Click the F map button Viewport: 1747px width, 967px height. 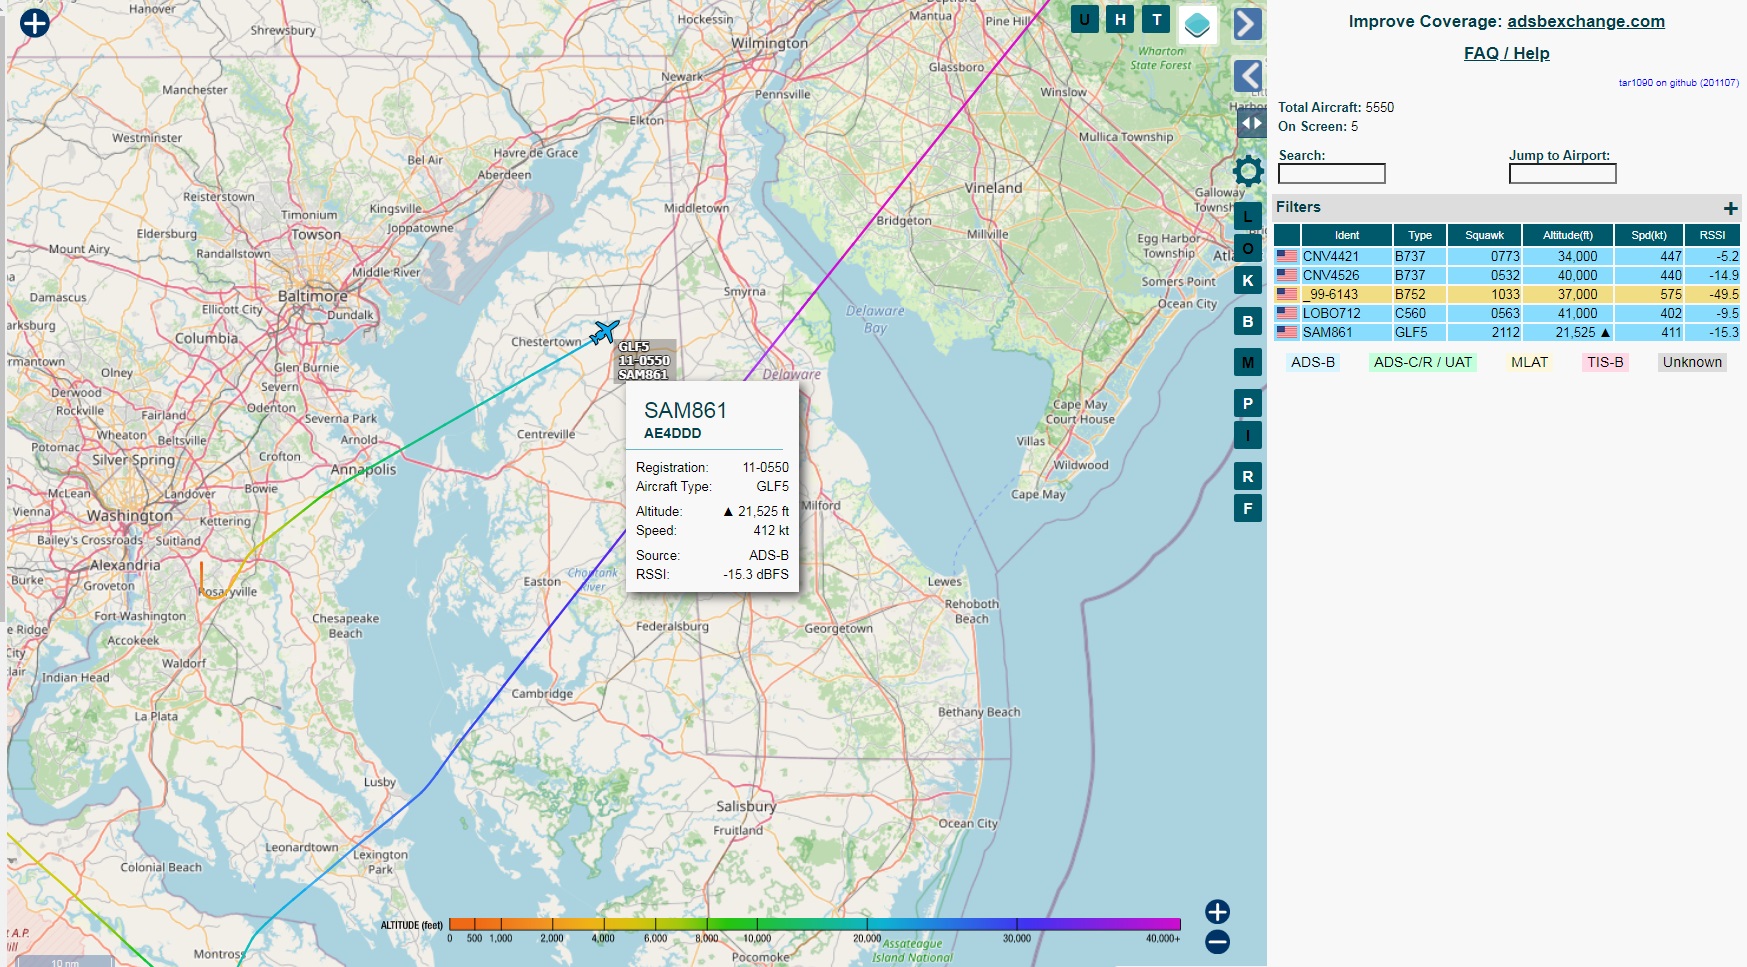coord(1247,508)
